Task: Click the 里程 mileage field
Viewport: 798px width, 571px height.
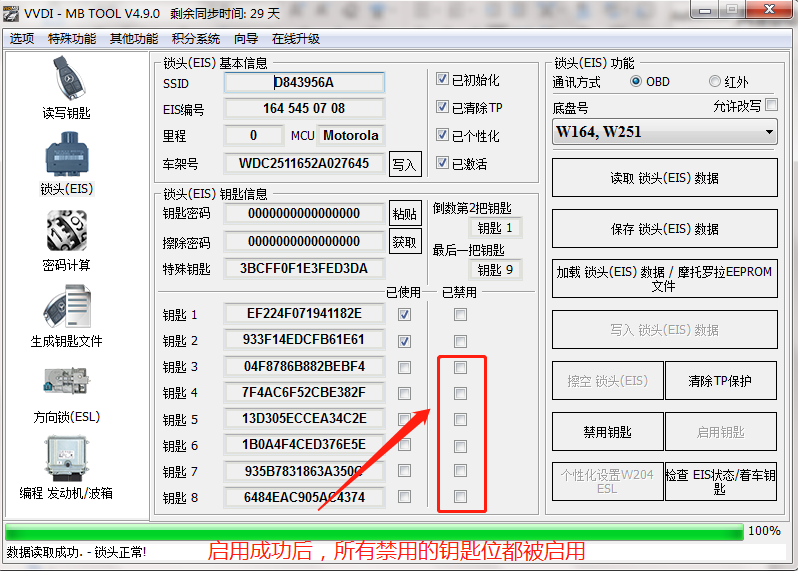Action: (253, 135)
